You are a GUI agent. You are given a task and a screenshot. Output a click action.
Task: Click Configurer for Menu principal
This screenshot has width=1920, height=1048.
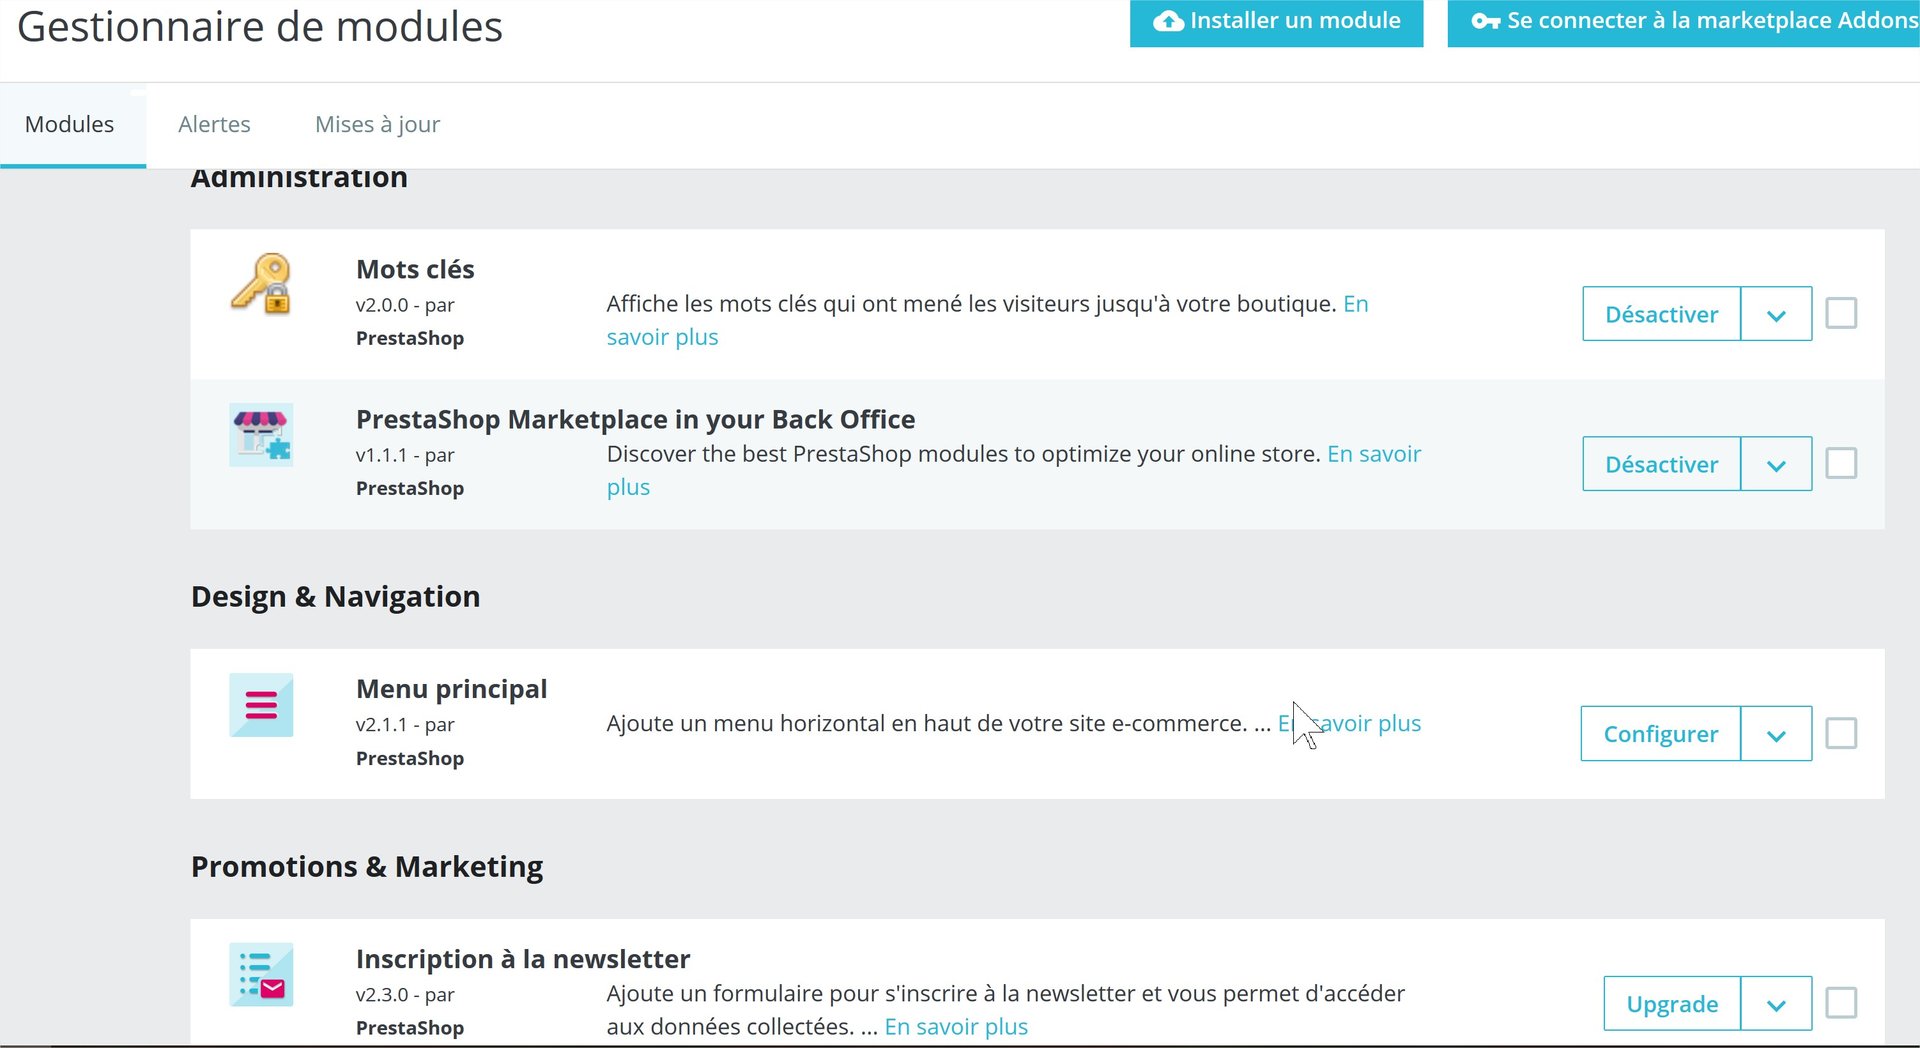click(x=1660, y=734)
